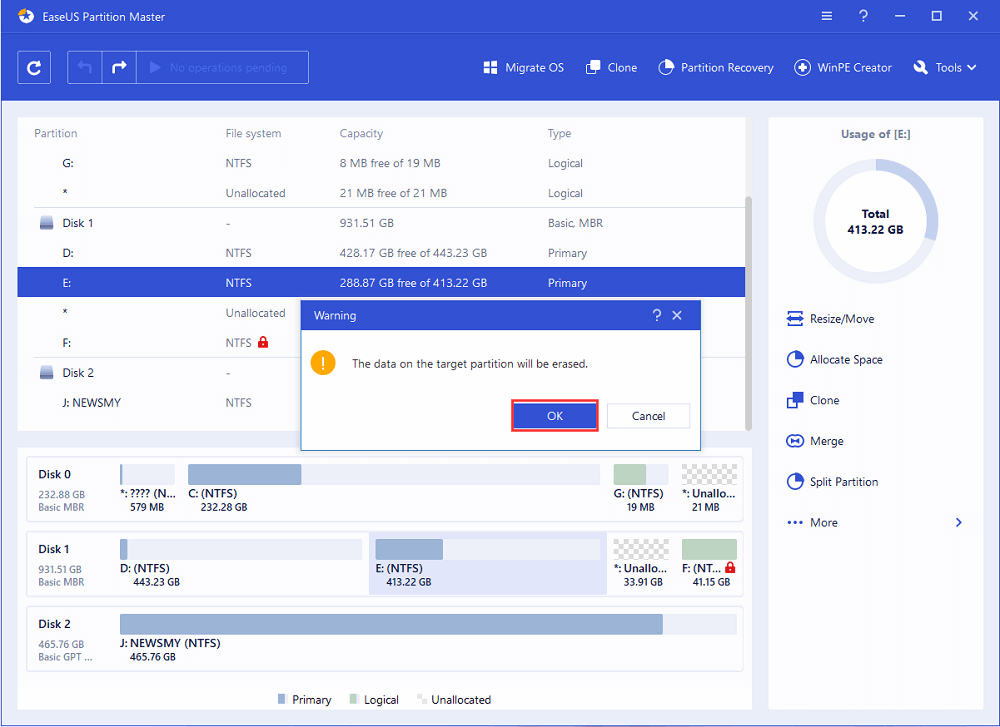This screenshot has height=727, width=1000.
Task: Select D: (NTFS) 443.23 GB block
Action: pos(240,564)
